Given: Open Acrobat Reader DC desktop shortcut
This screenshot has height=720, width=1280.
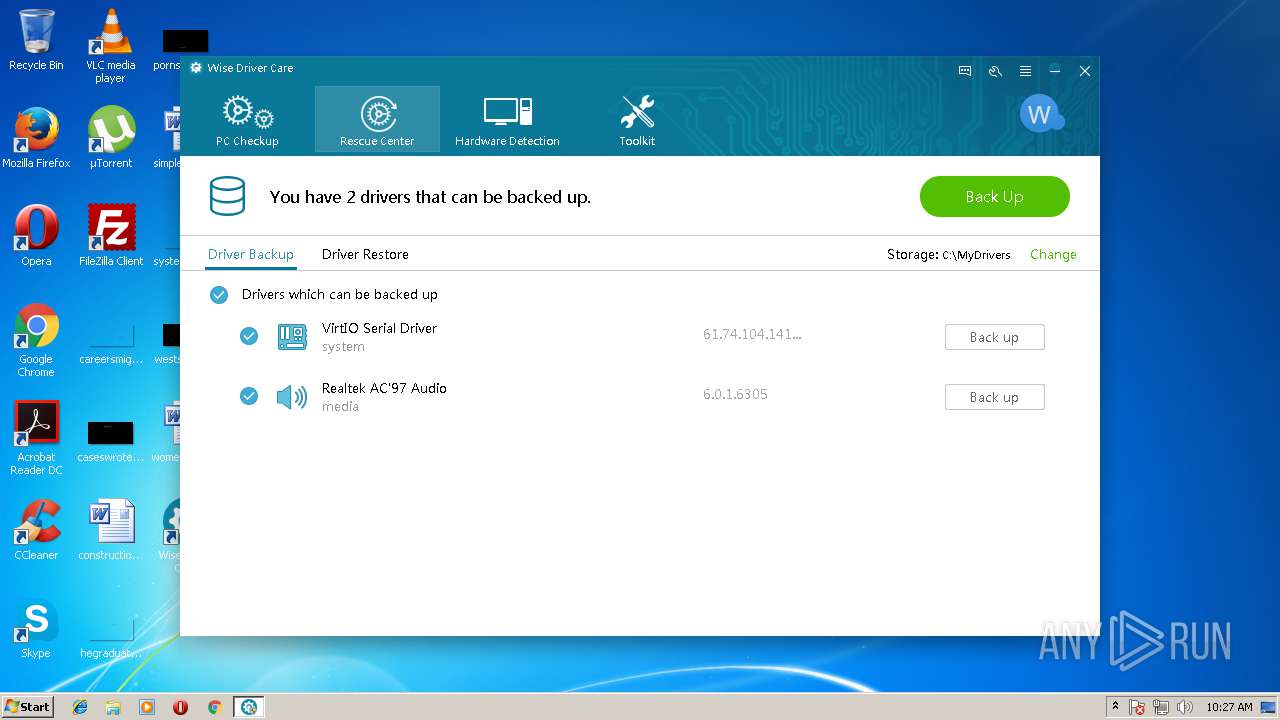Looking at the screenshot, I should (x=36, y=438).
